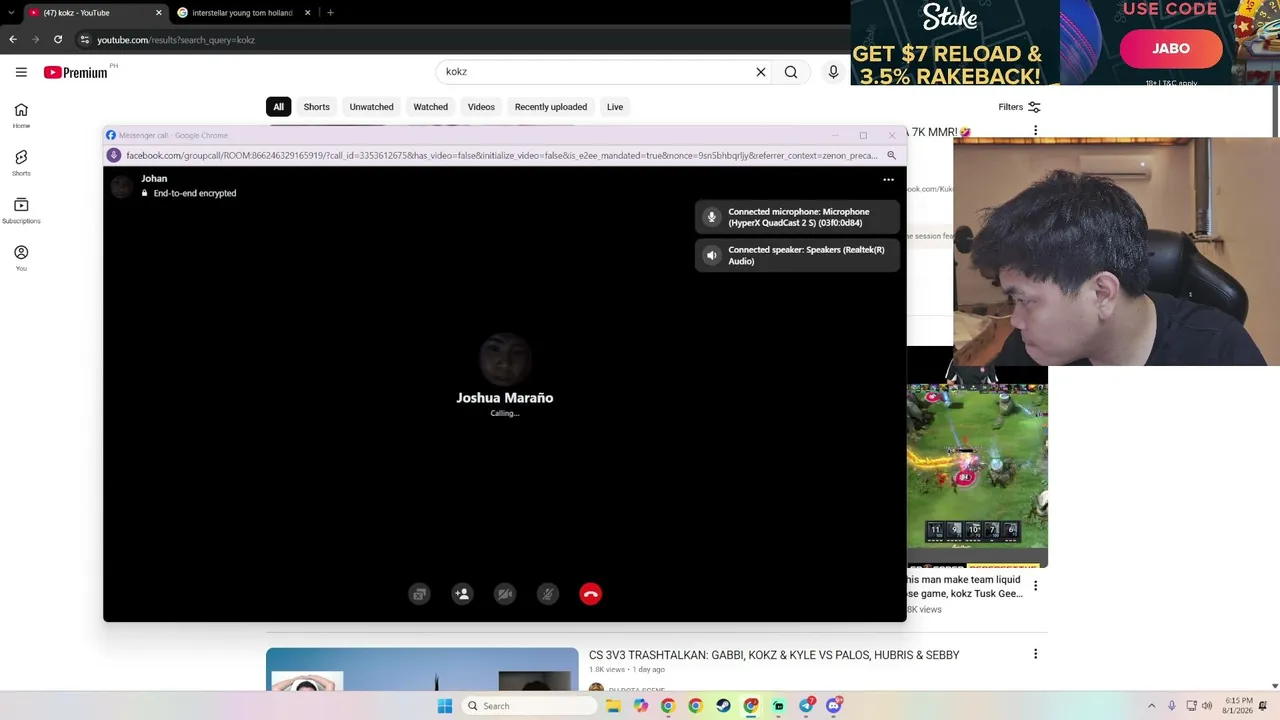
Task: Click the site info icon beside youtube.com URL
Action: tap(85, 40)
